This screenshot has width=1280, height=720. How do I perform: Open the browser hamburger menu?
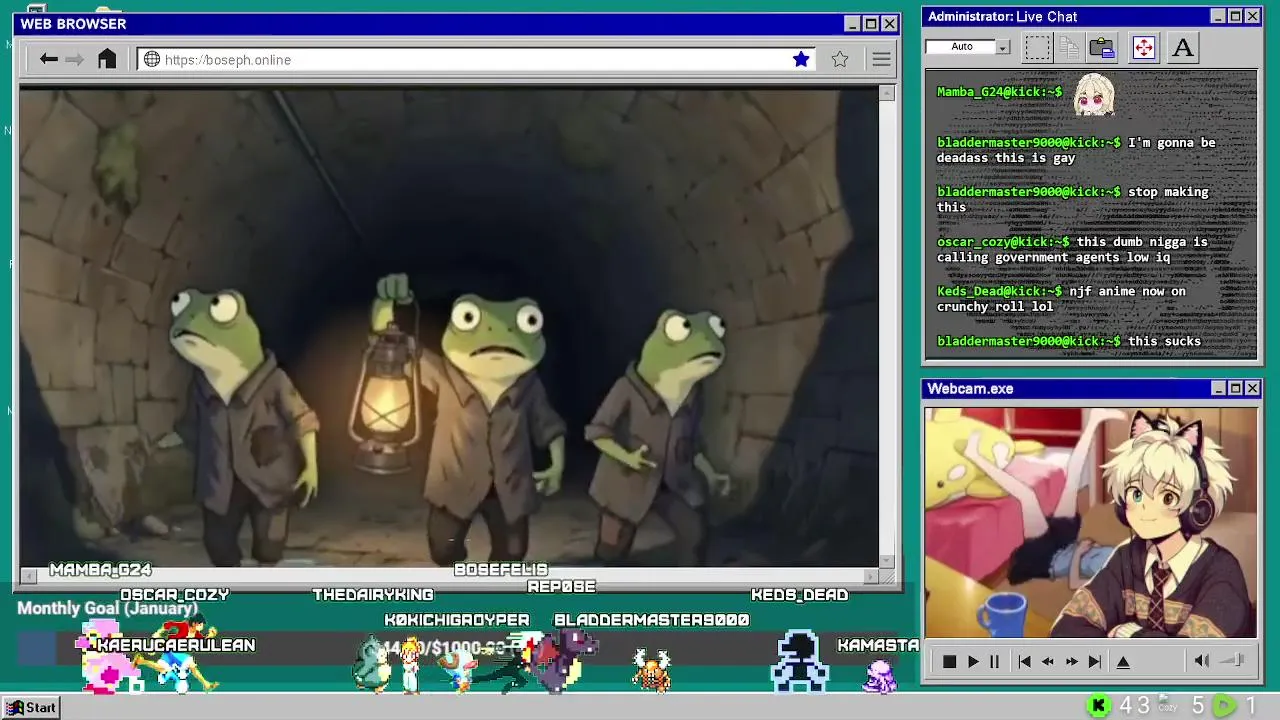point(881,60)
